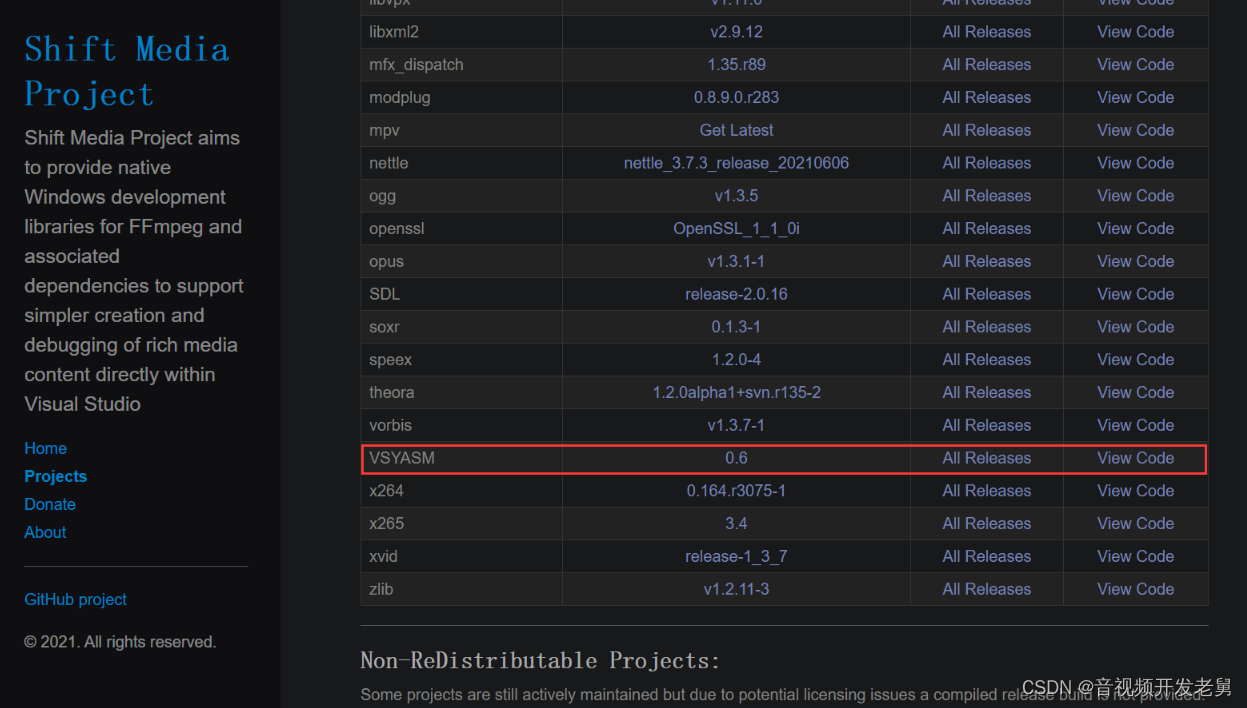Viewport: 1247px width, 708px height.
Task: View Code for libxml2
Action: click(1136, 32)
